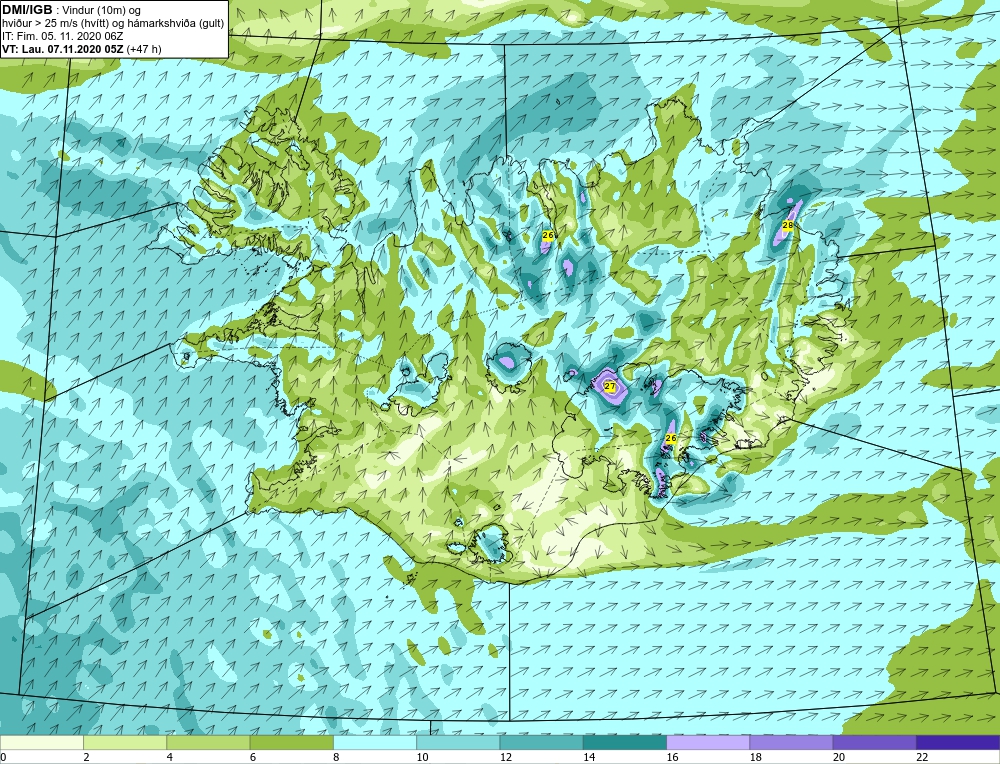1000x764 pixels.
Task: Click the 26 gust label nearest the 28 label
Action: point(548,235)
